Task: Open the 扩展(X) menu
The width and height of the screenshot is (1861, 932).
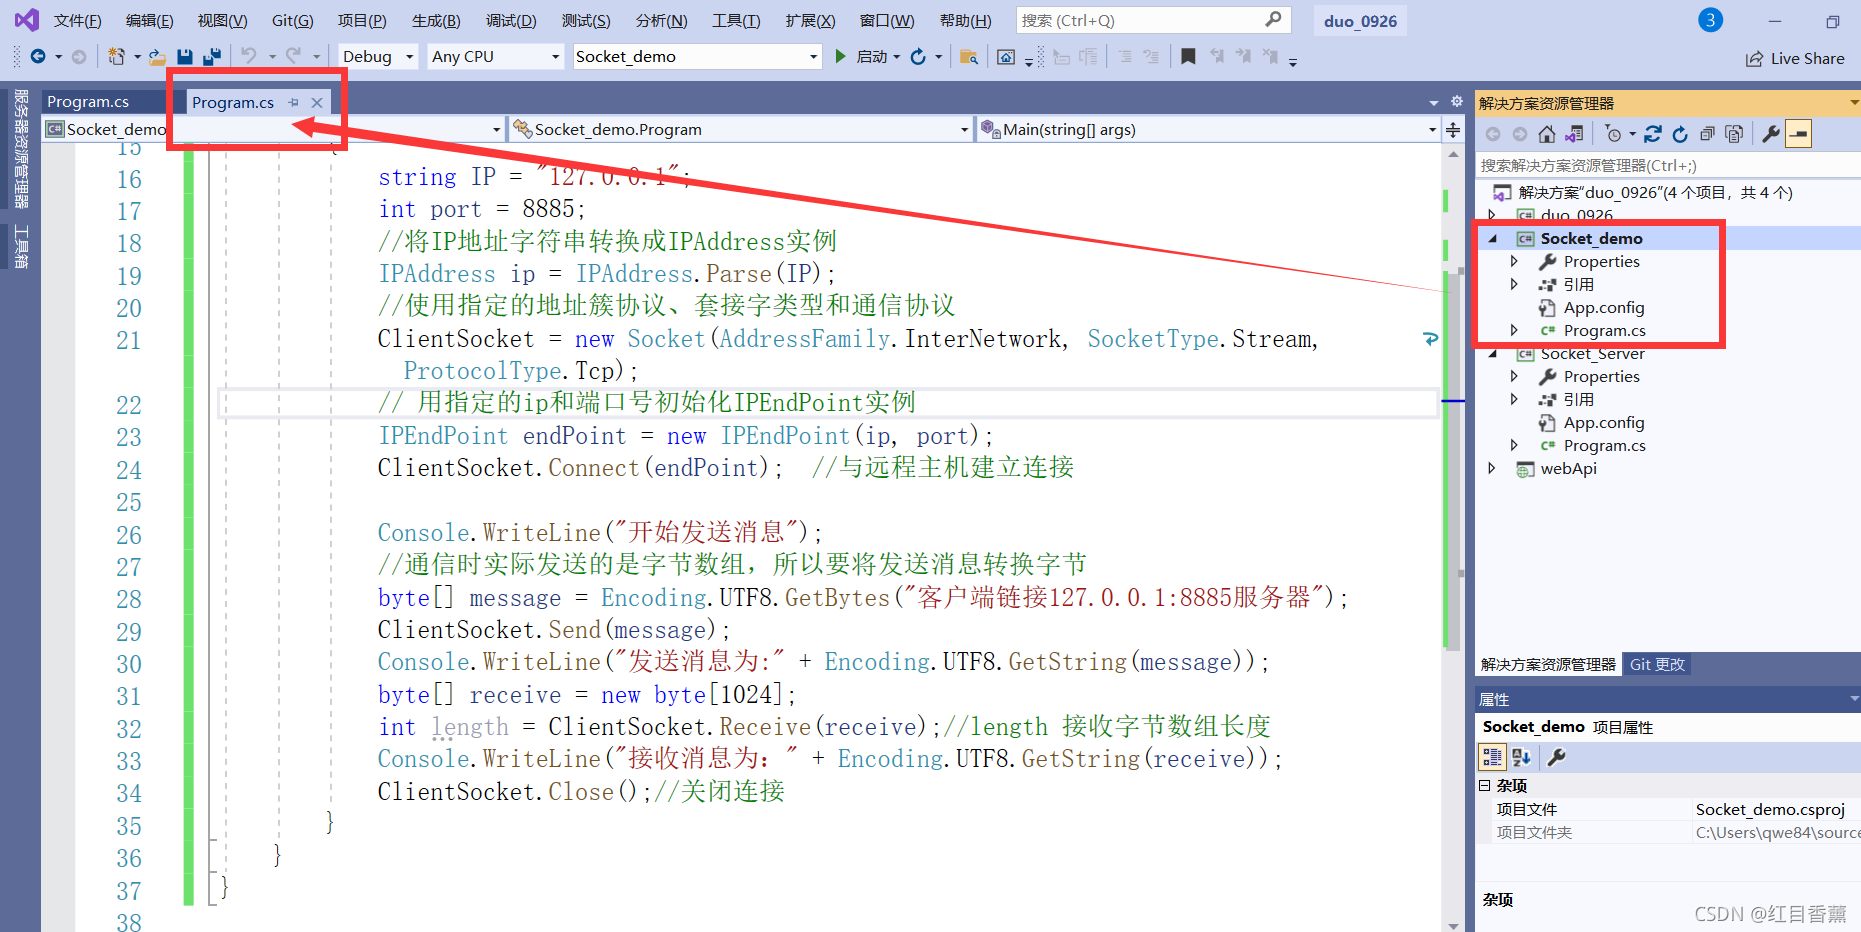Action: coord(810,21)
